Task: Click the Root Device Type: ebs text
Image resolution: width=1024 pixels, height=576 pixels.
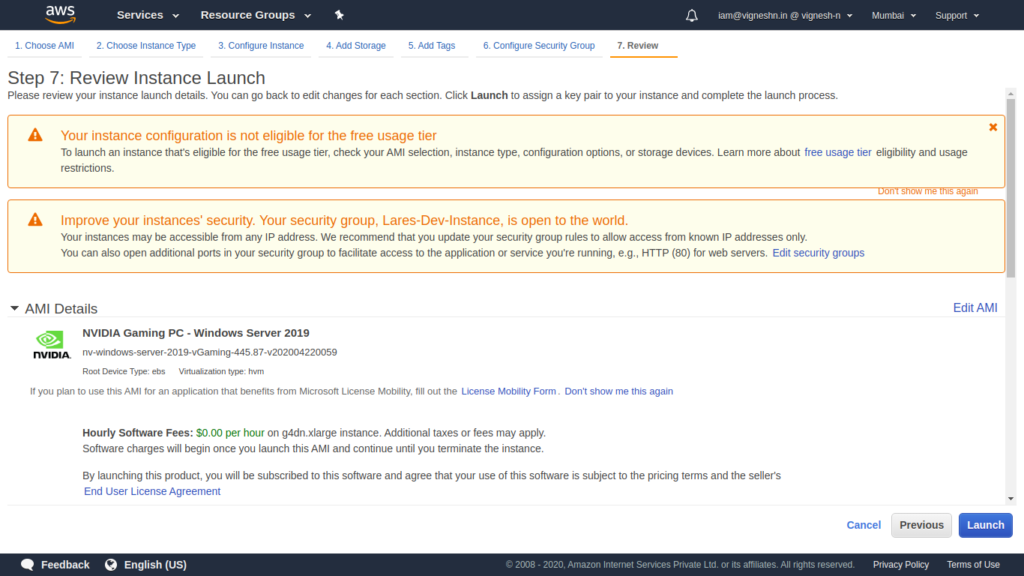Action: [123, 372]
